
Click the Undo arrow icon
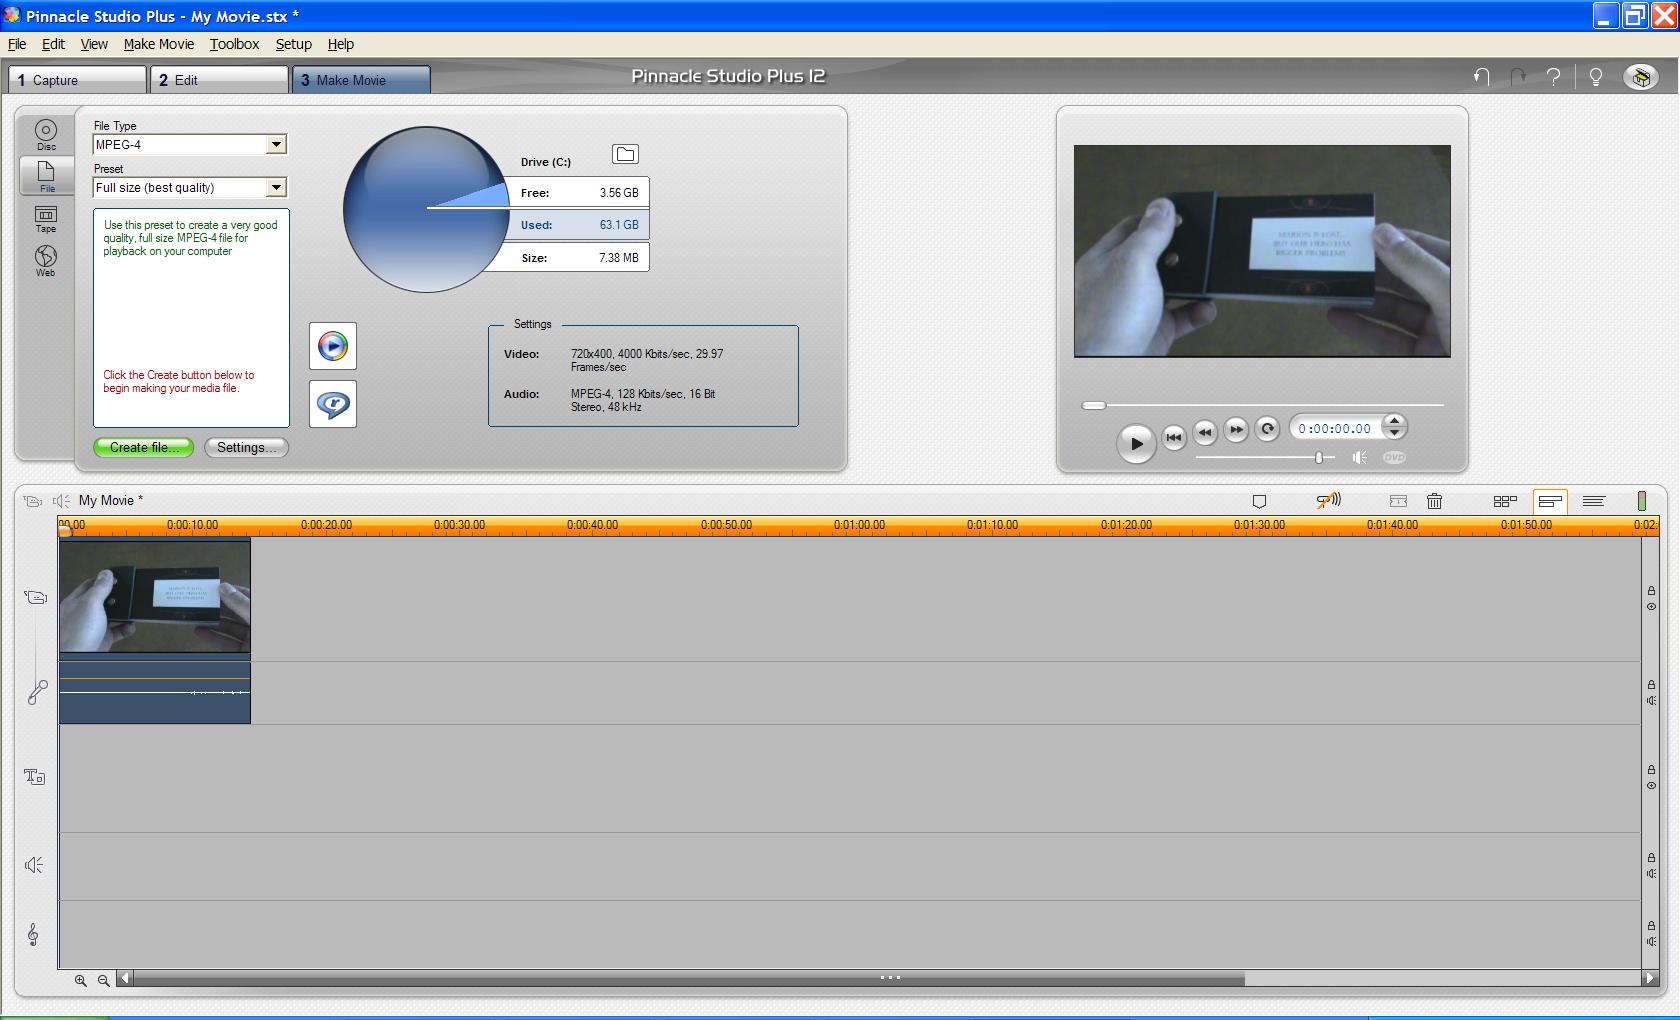1481,77
